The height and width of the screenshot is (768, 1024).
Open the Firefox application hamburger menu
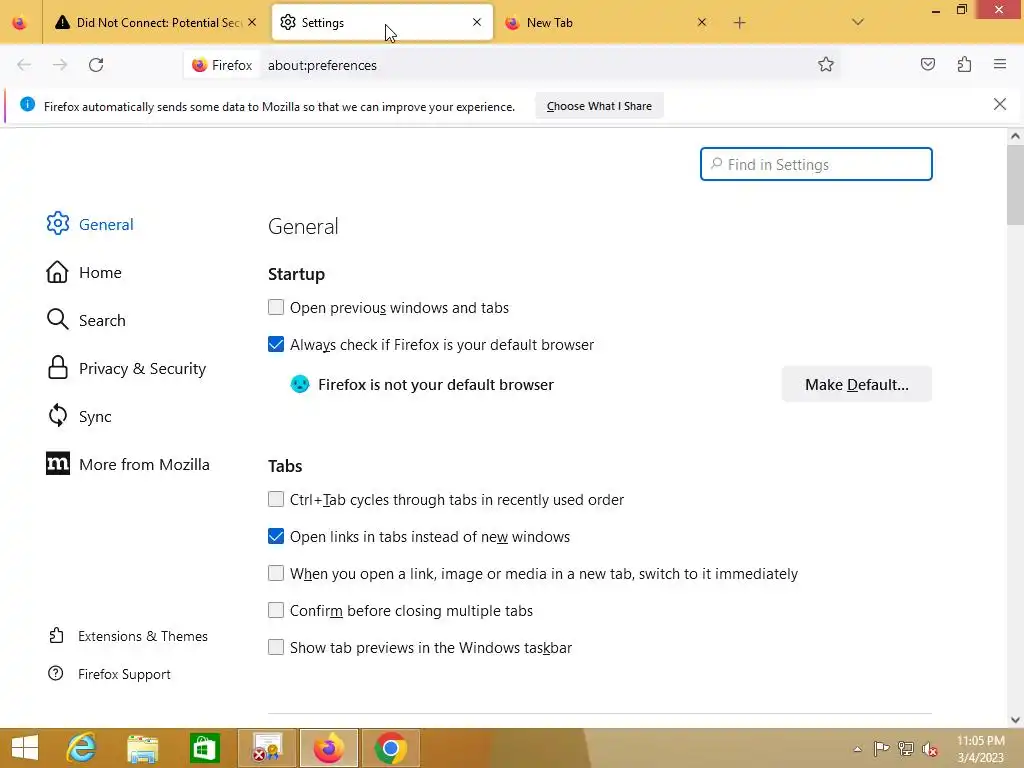(1000, 64)
